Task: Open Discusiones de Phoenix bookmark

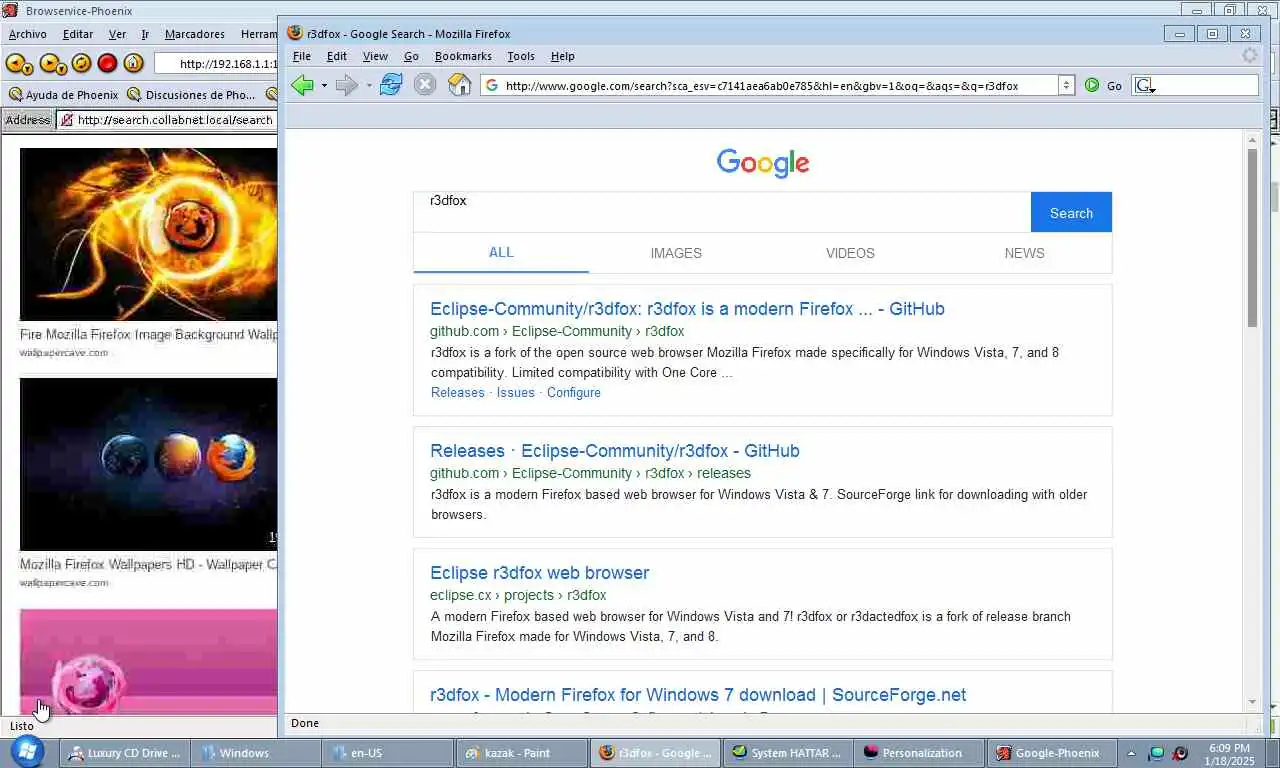Action: (191, 95)
